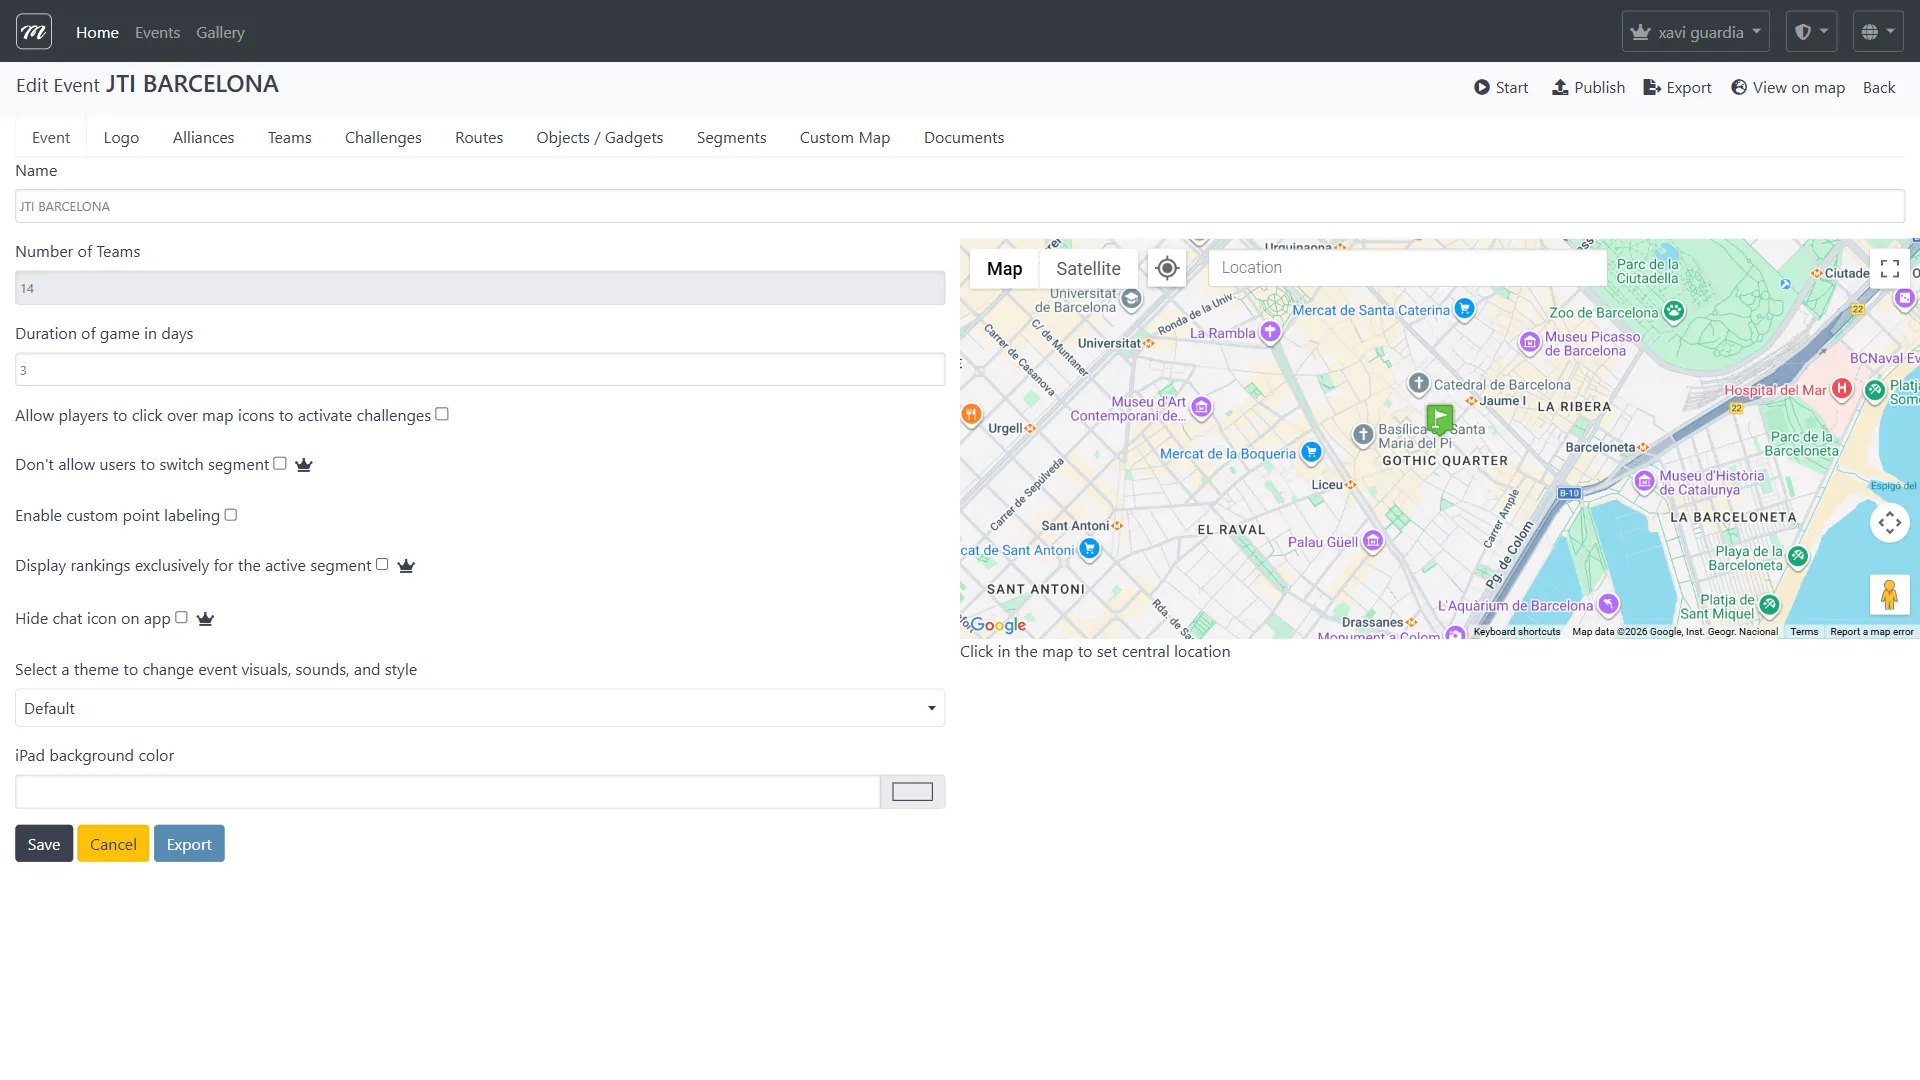Click the crown icon beside Hide chat

click(x=205, y=619)
